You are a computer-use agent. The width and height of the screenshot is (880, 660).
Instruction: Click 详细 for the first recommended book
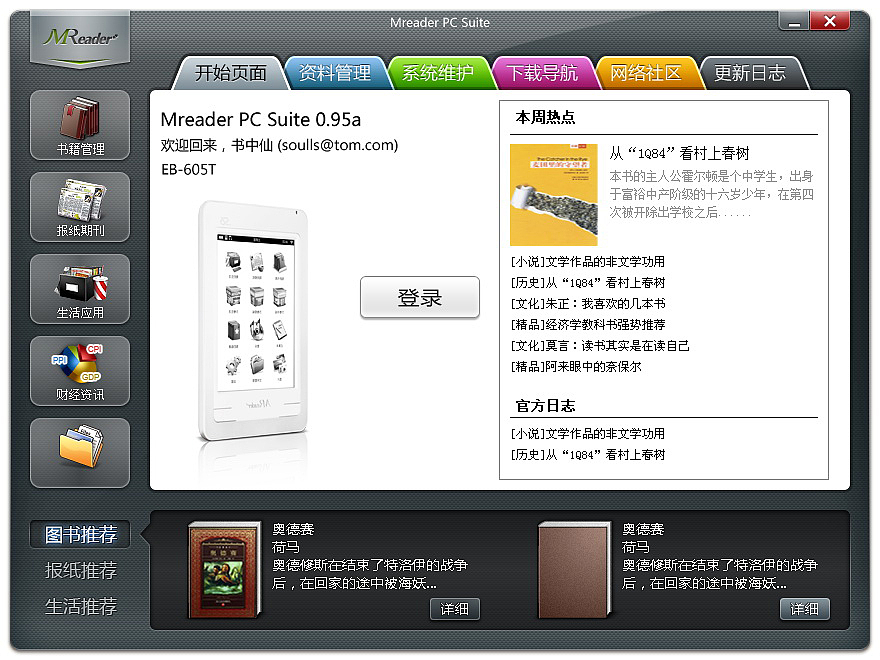coord(455,609)
